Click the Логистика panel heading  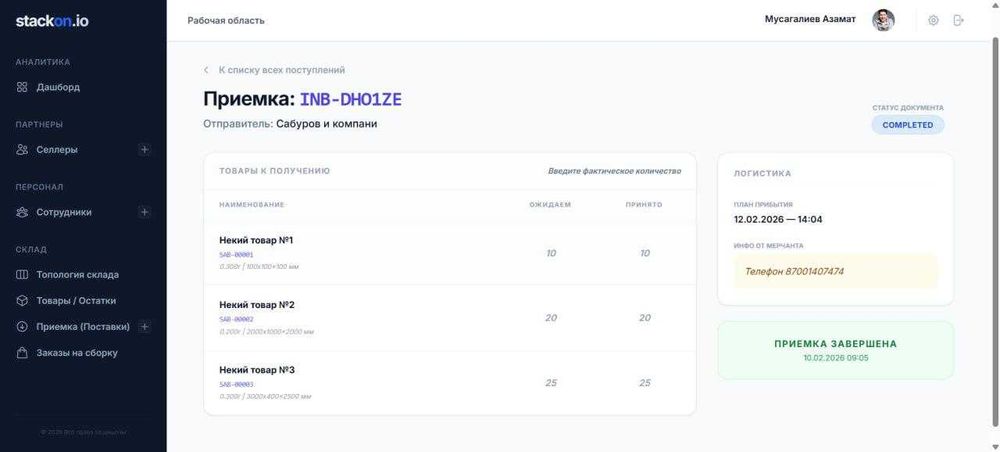[x=762, y=173]
